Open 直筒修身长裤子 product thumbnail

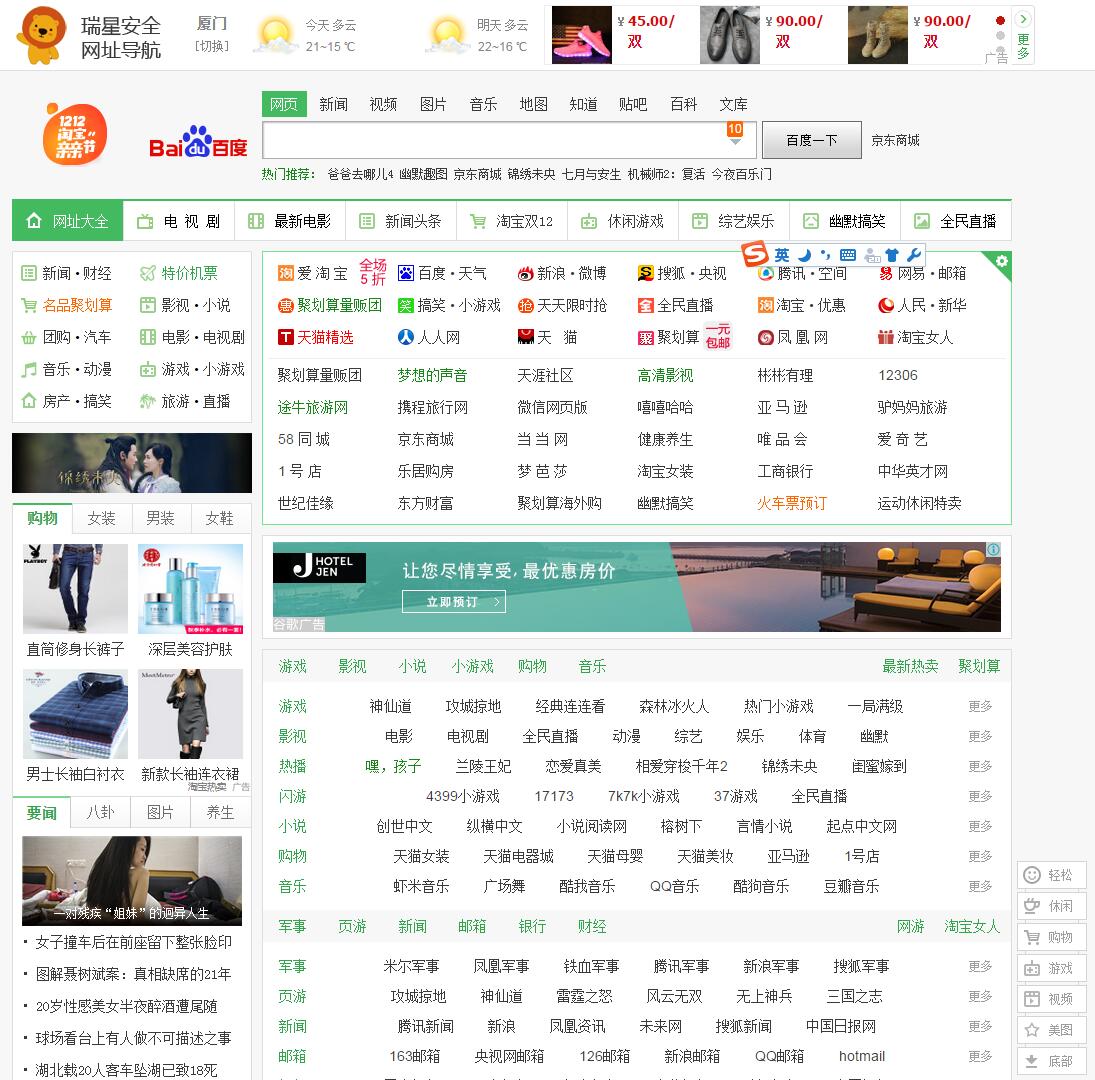pyautogui.click(x=75, y=589)
